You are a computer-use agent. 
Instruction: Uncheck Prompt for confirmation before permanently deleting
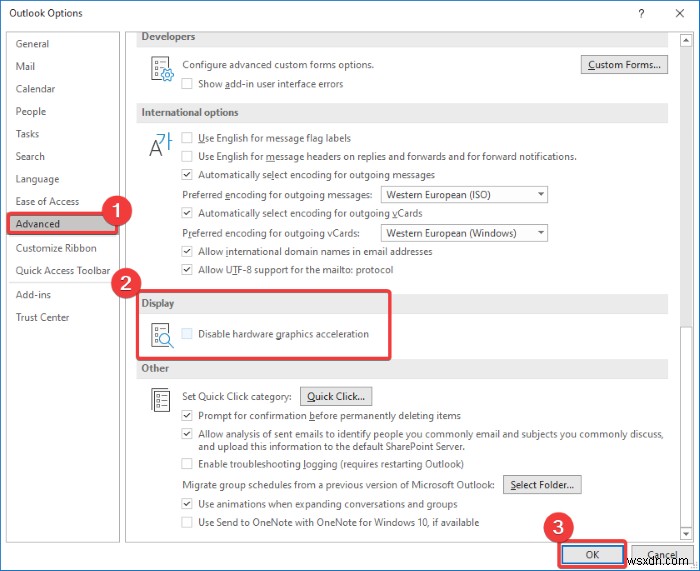coord(187,416)
